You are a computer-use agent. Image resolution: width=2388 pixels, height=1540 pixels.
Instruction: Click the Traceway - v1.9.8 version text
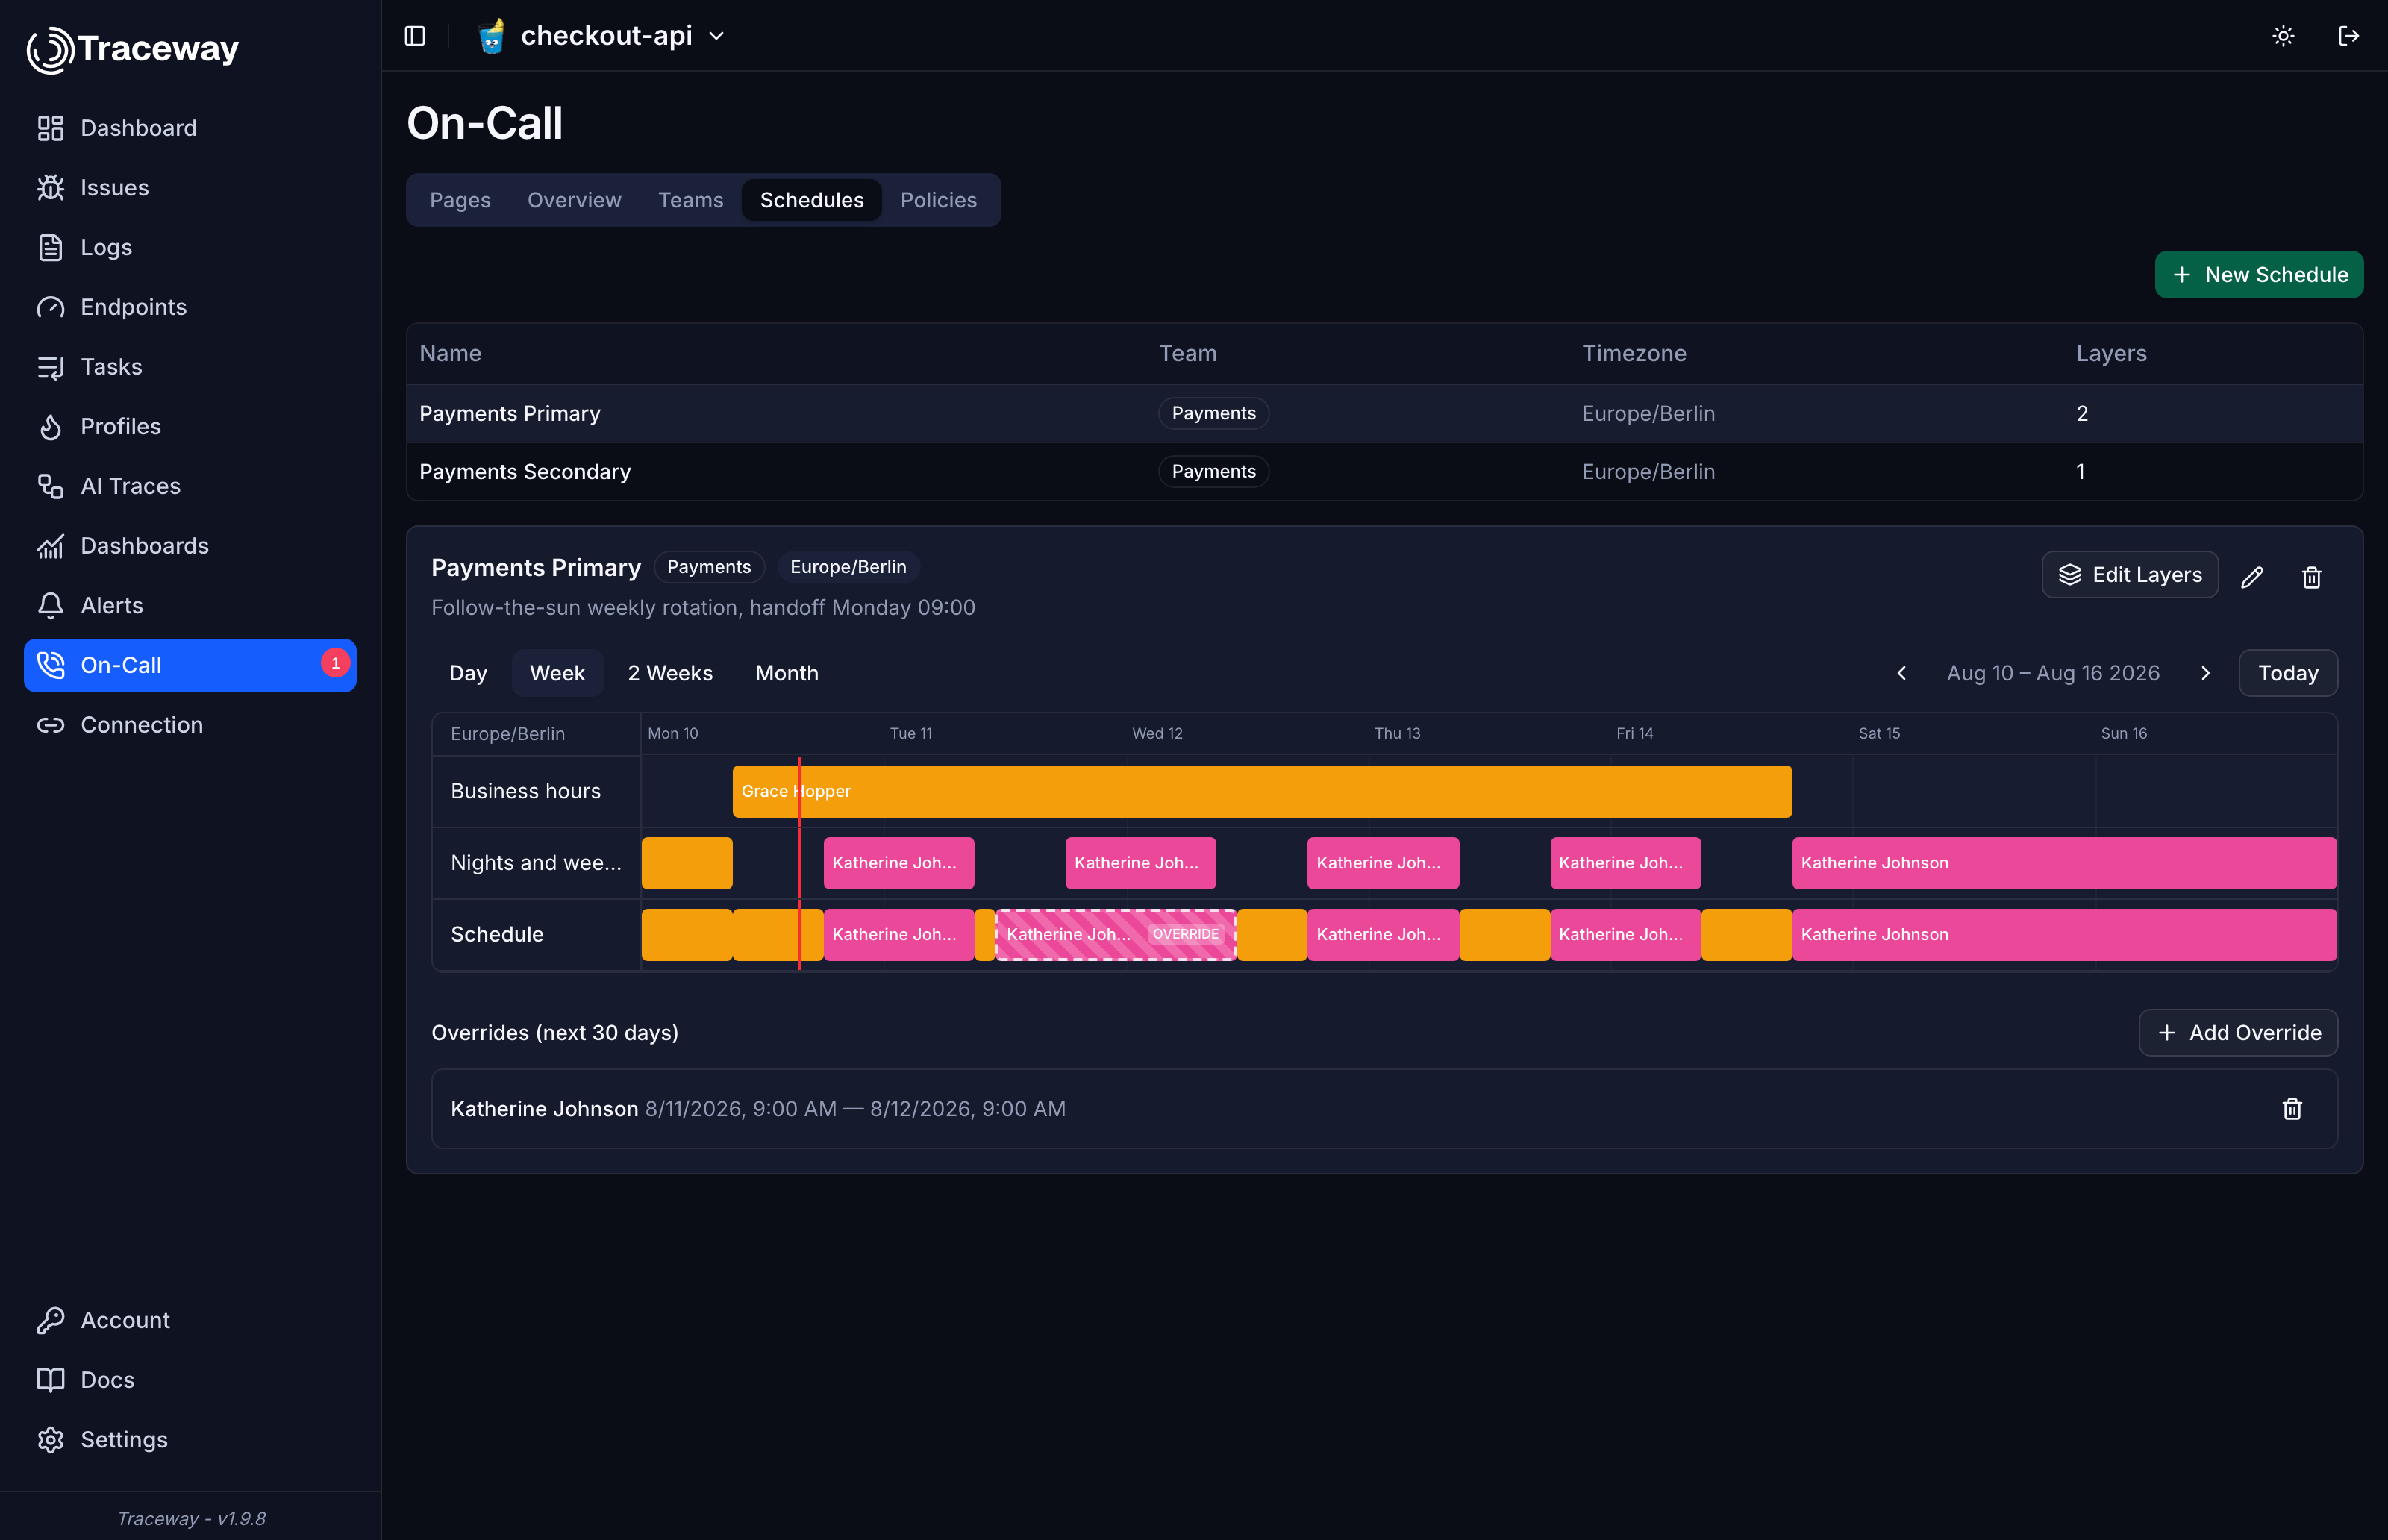click(x=191, y=1518)
